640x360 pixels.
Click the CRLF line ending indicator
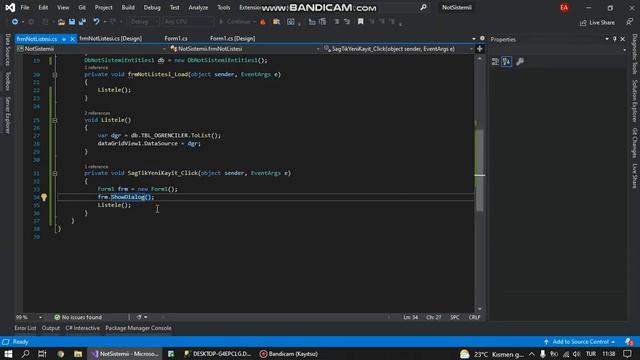click(x=474, y=317)
